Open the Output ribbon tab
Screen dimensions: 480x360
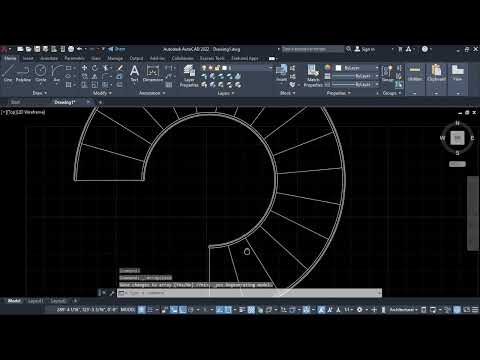pyautogui.click(x=136, y=58)
